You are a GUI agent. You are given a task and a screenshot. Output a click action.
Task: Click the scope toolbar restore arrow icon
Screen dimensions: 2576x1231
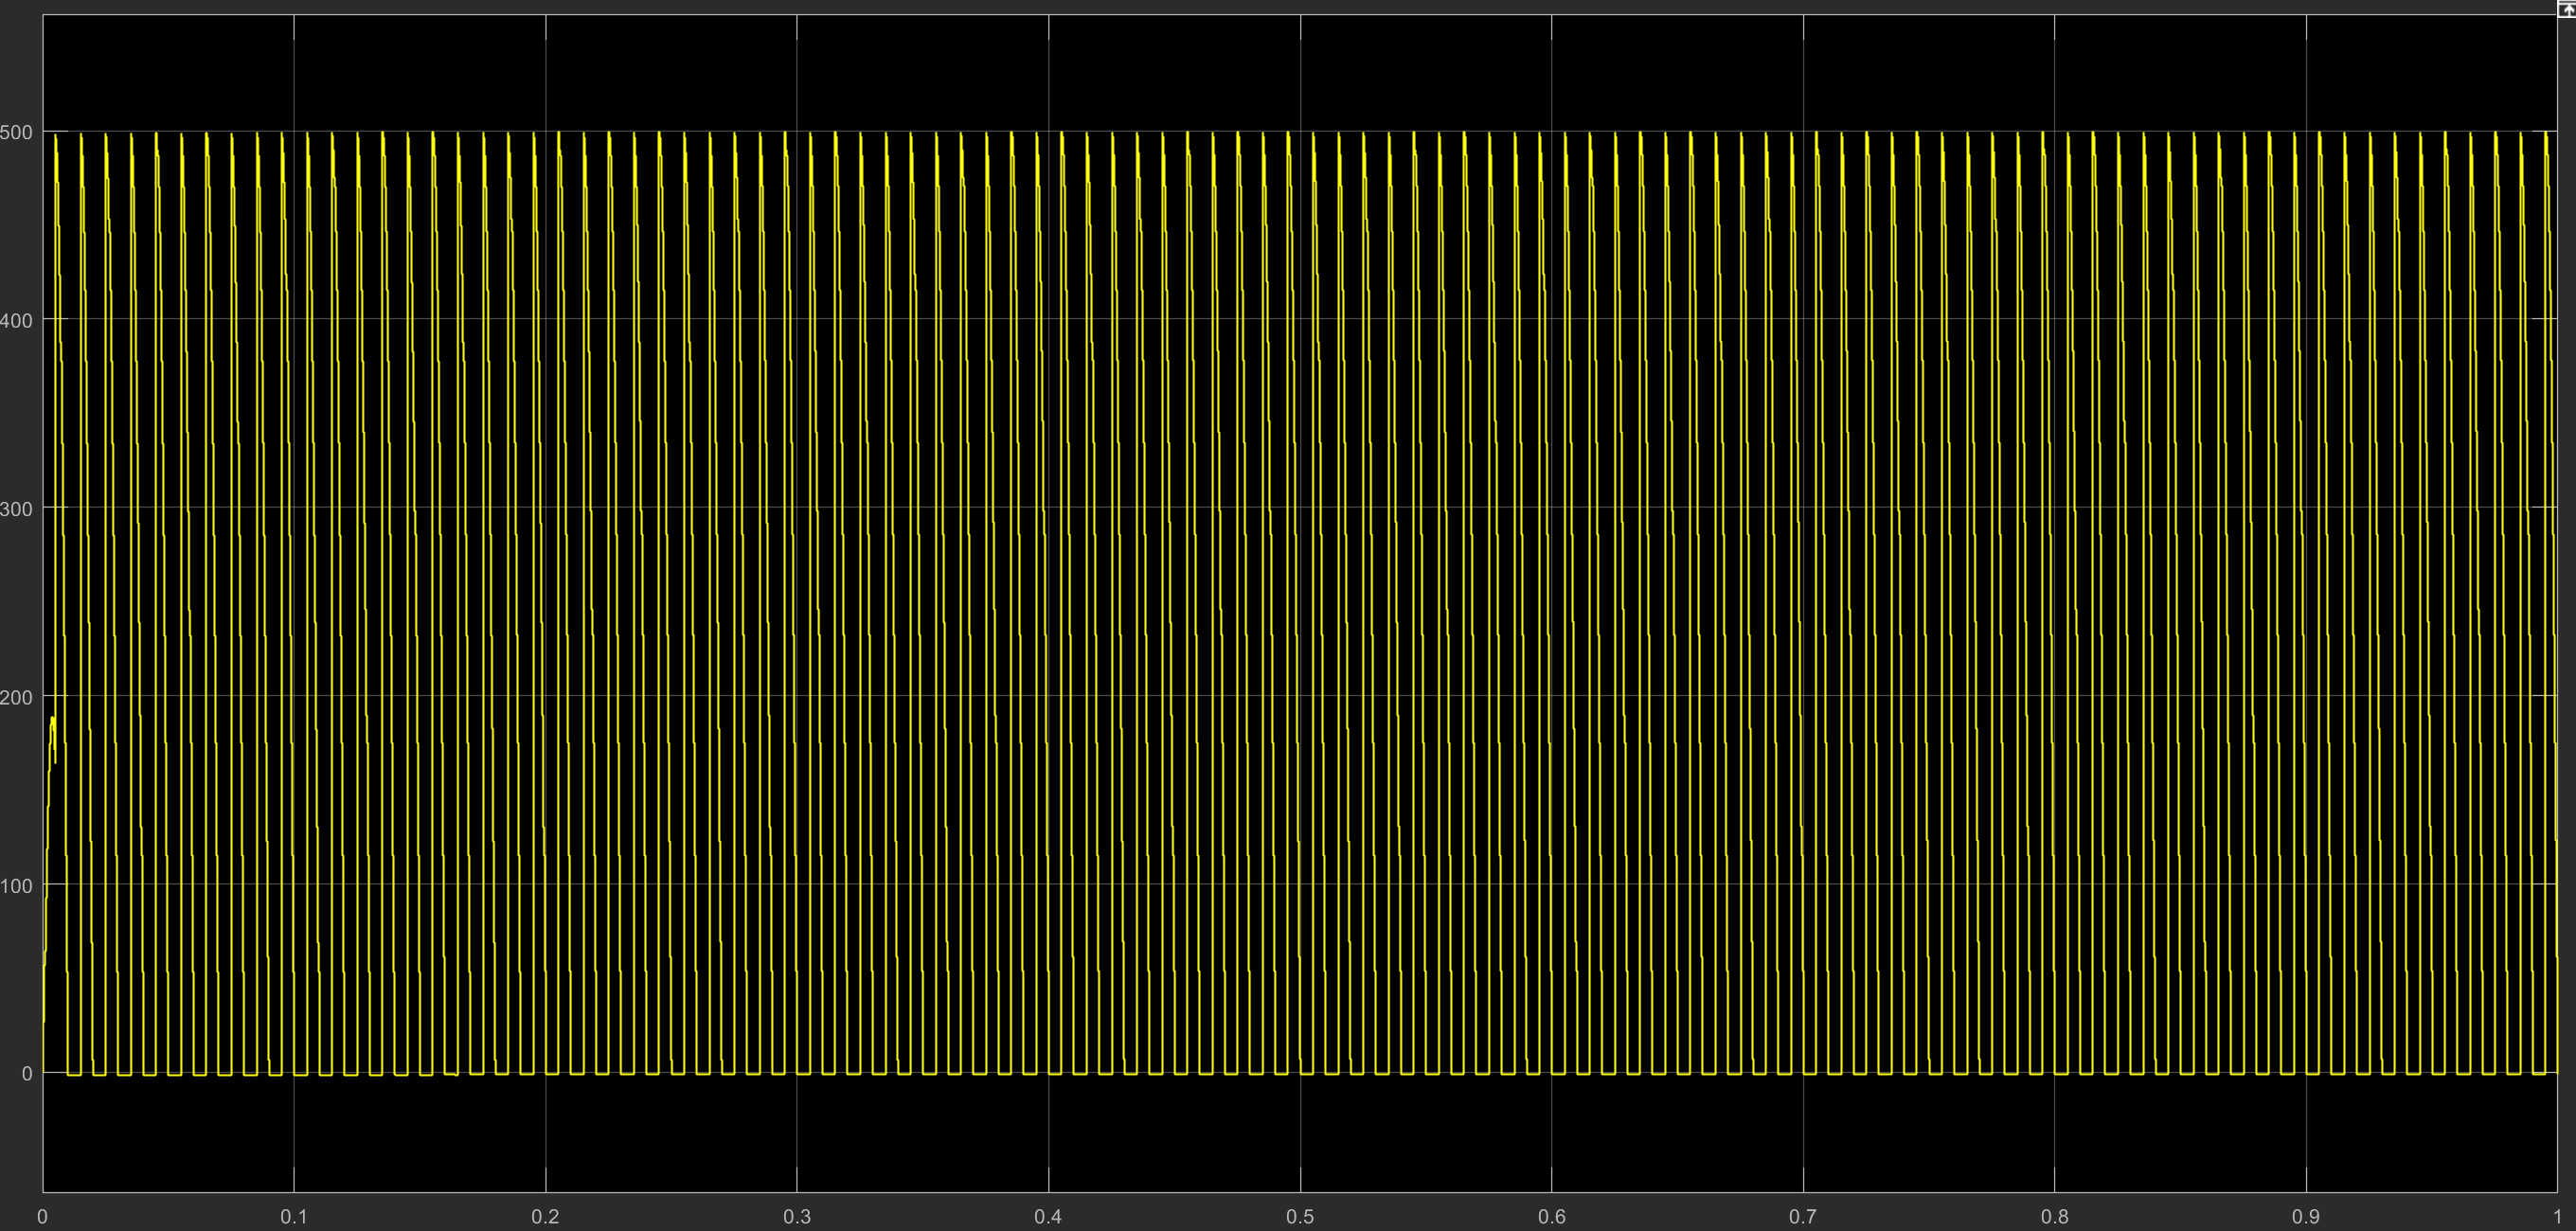[2566, 10]
